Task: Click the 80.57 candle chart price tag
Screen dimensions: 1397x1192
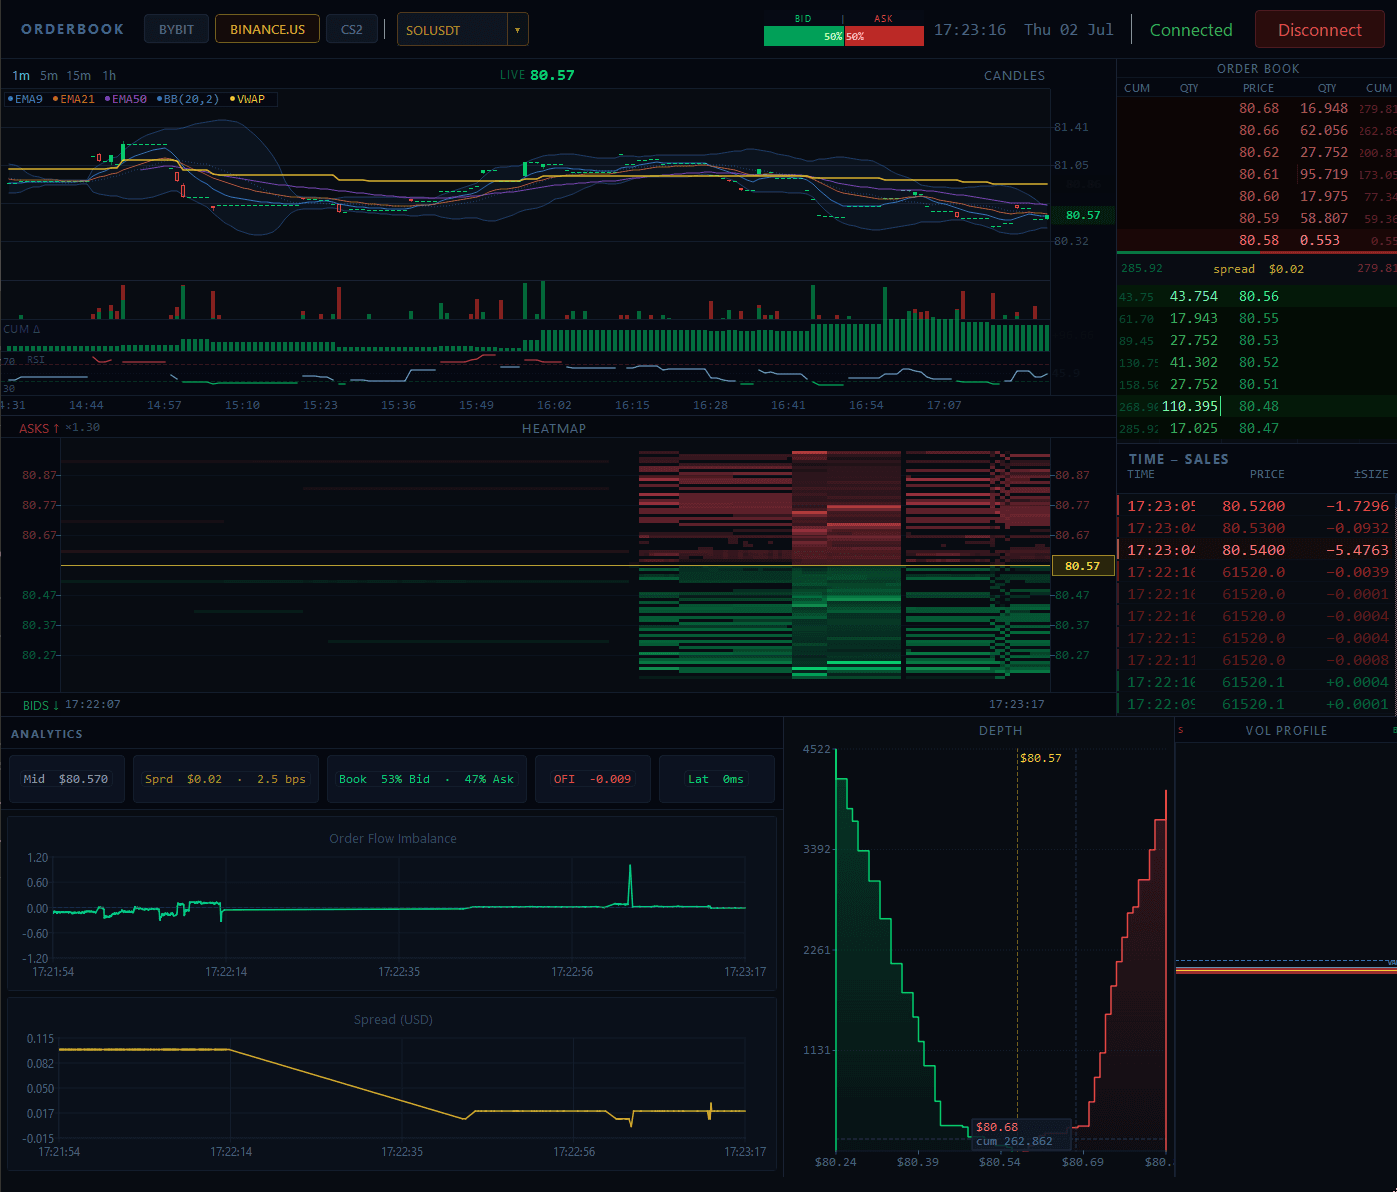Action: [1082, 215]
